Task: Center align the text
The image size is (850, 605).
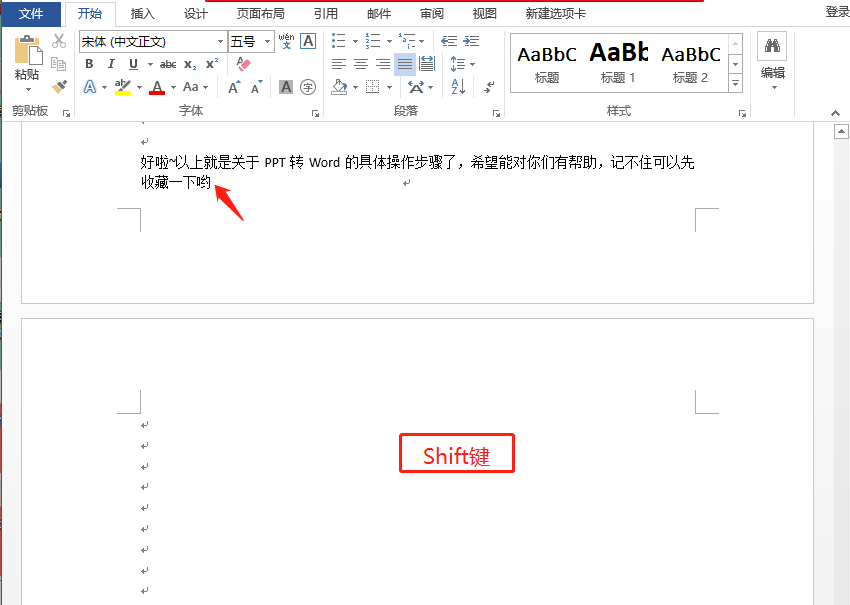Action: (361, 65)
